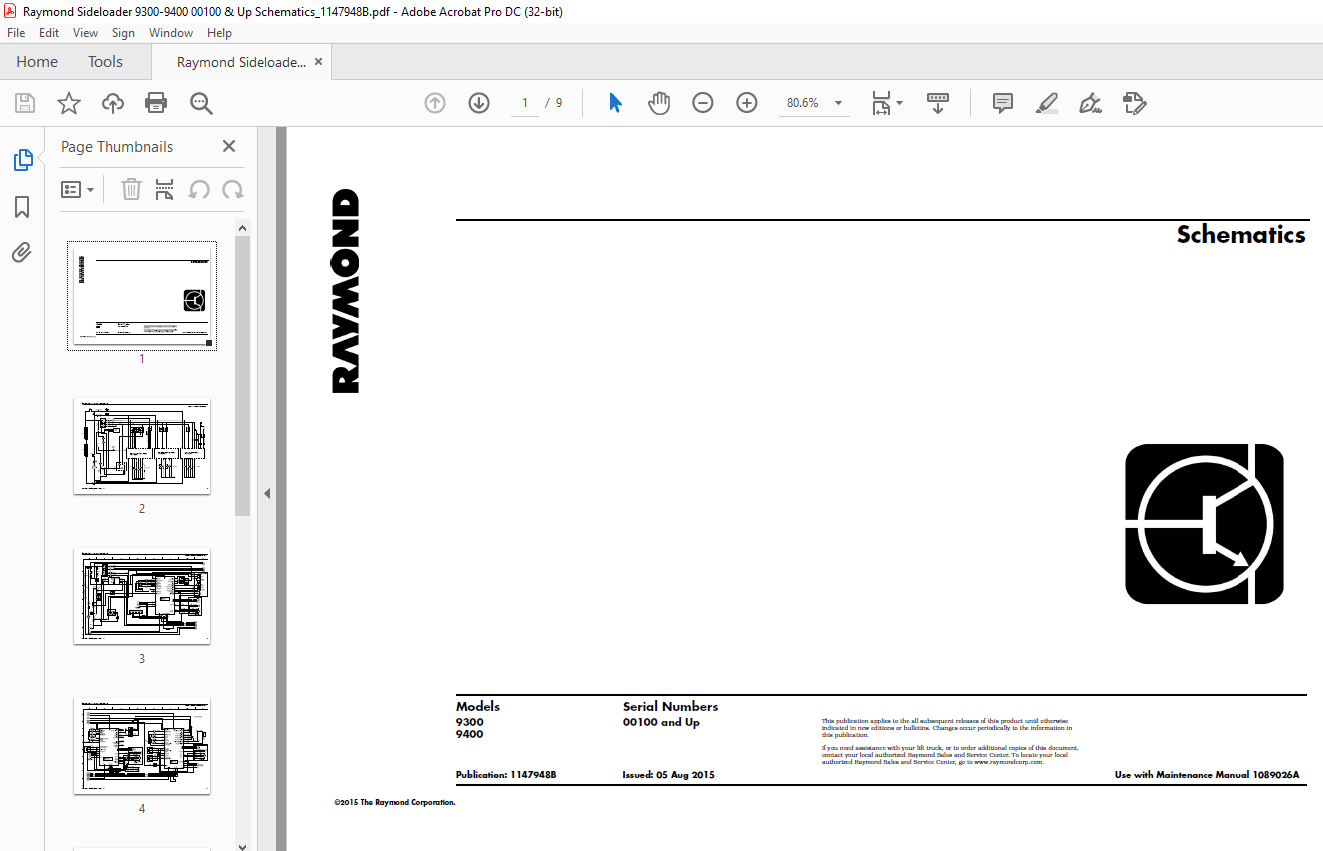Open thumbnail options dropdown menu
Image resolution: width=1323 pixels, height=851 pixels.
77,189
